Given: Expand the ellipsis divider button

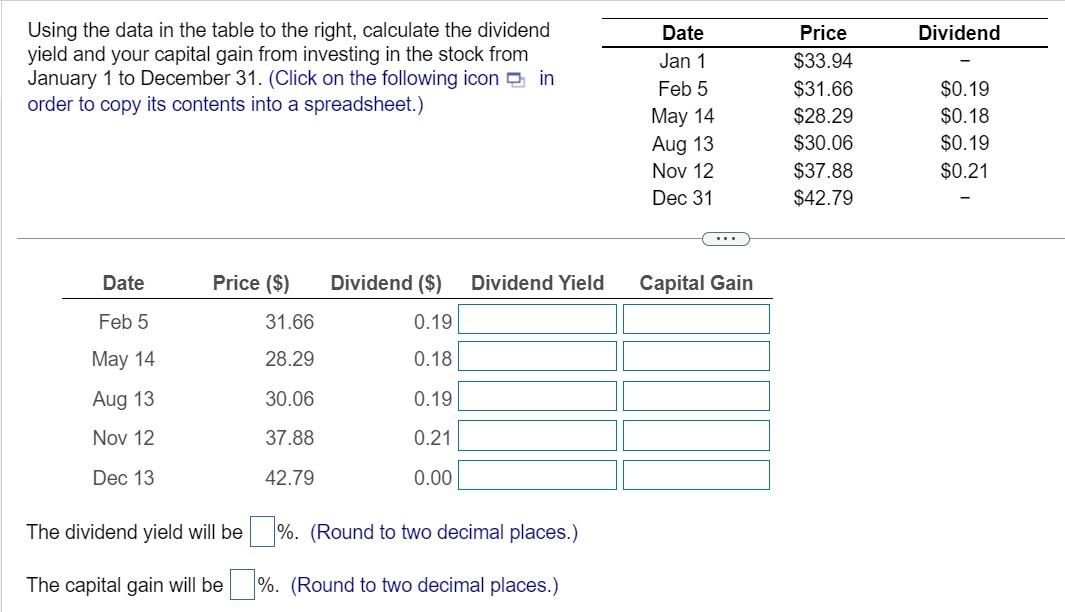Looking at the screenshot, I should coord(728,237).
